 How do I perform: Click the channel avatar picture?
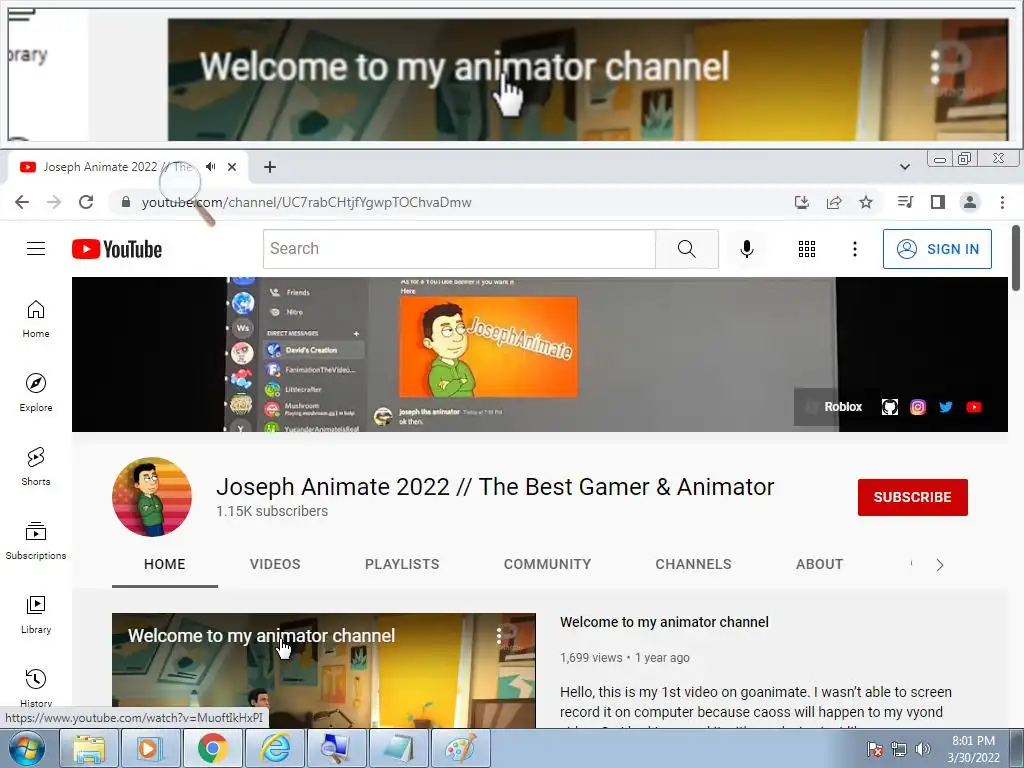coord(152,497)
